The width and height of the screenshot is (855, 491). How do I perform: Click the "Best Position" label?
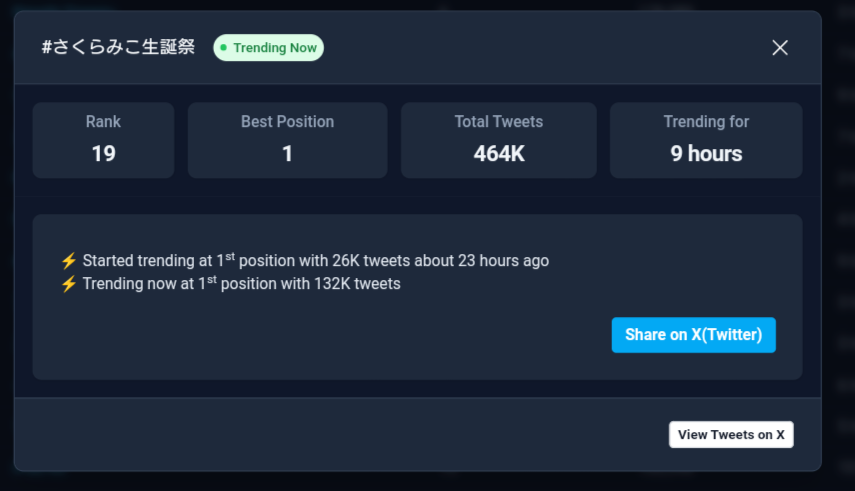pos(287,122)
